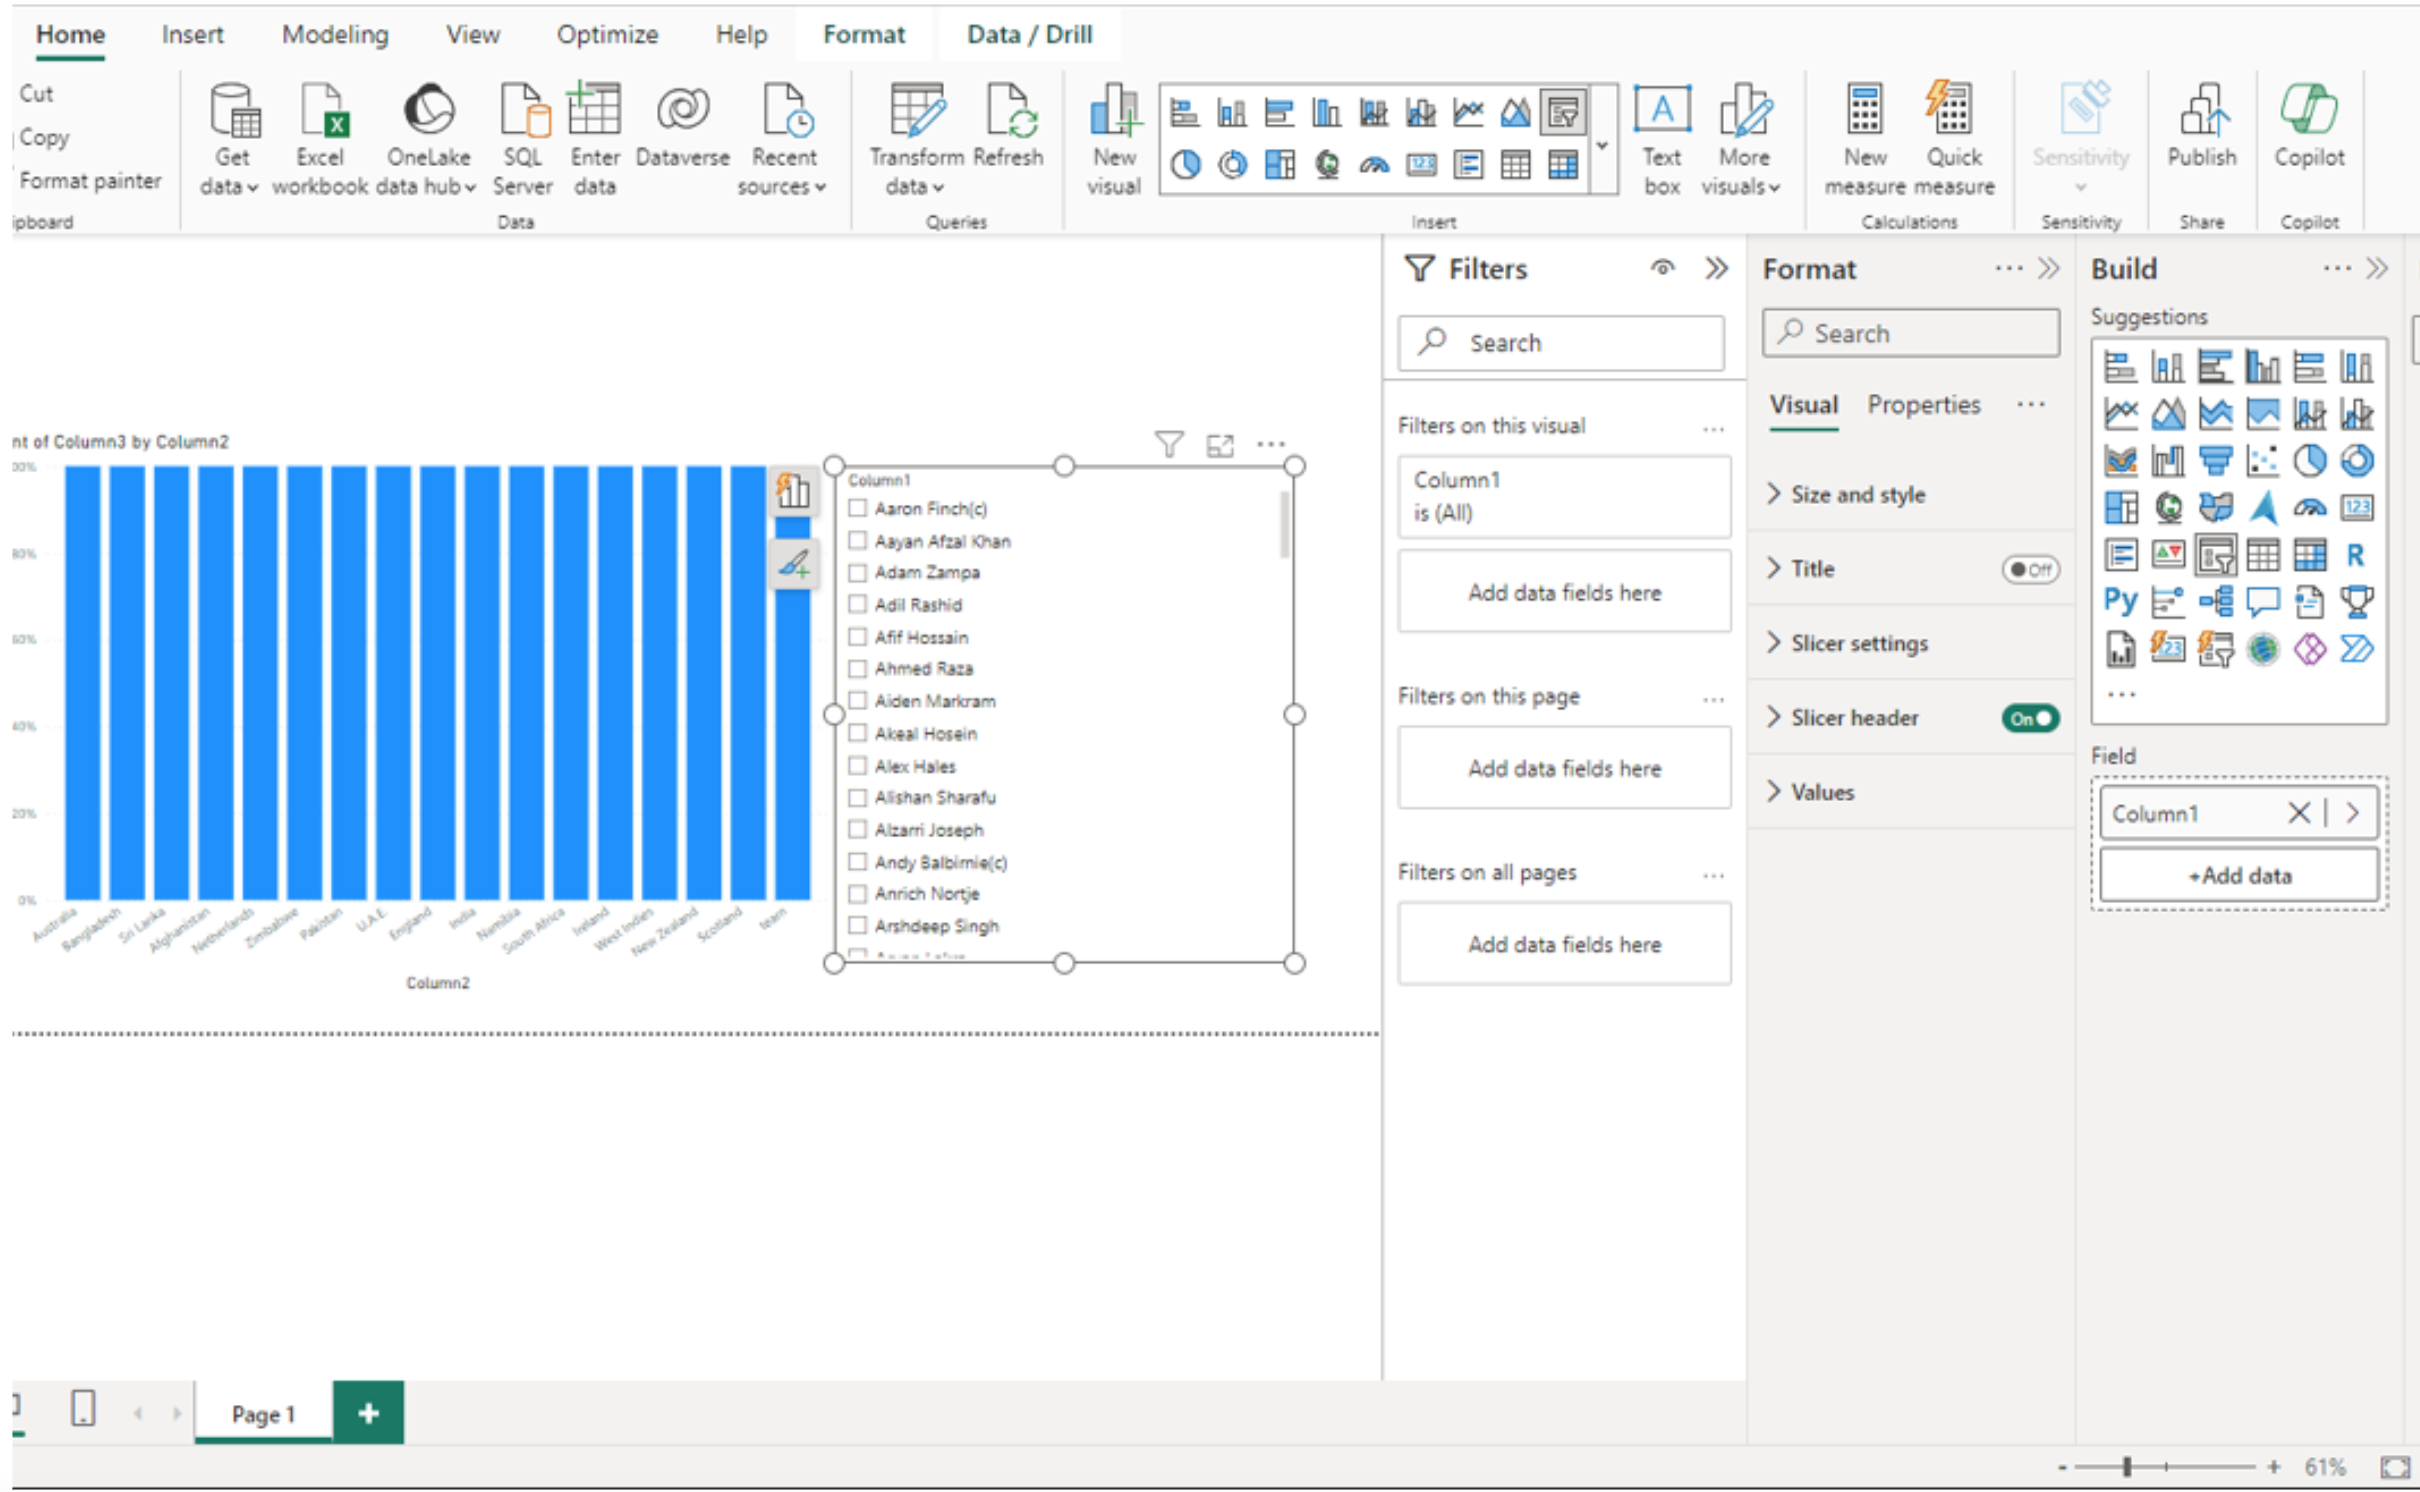Create a New measure
Image resolution: width=2420 pixels, height=1492 pixels.
(1865, 139)
